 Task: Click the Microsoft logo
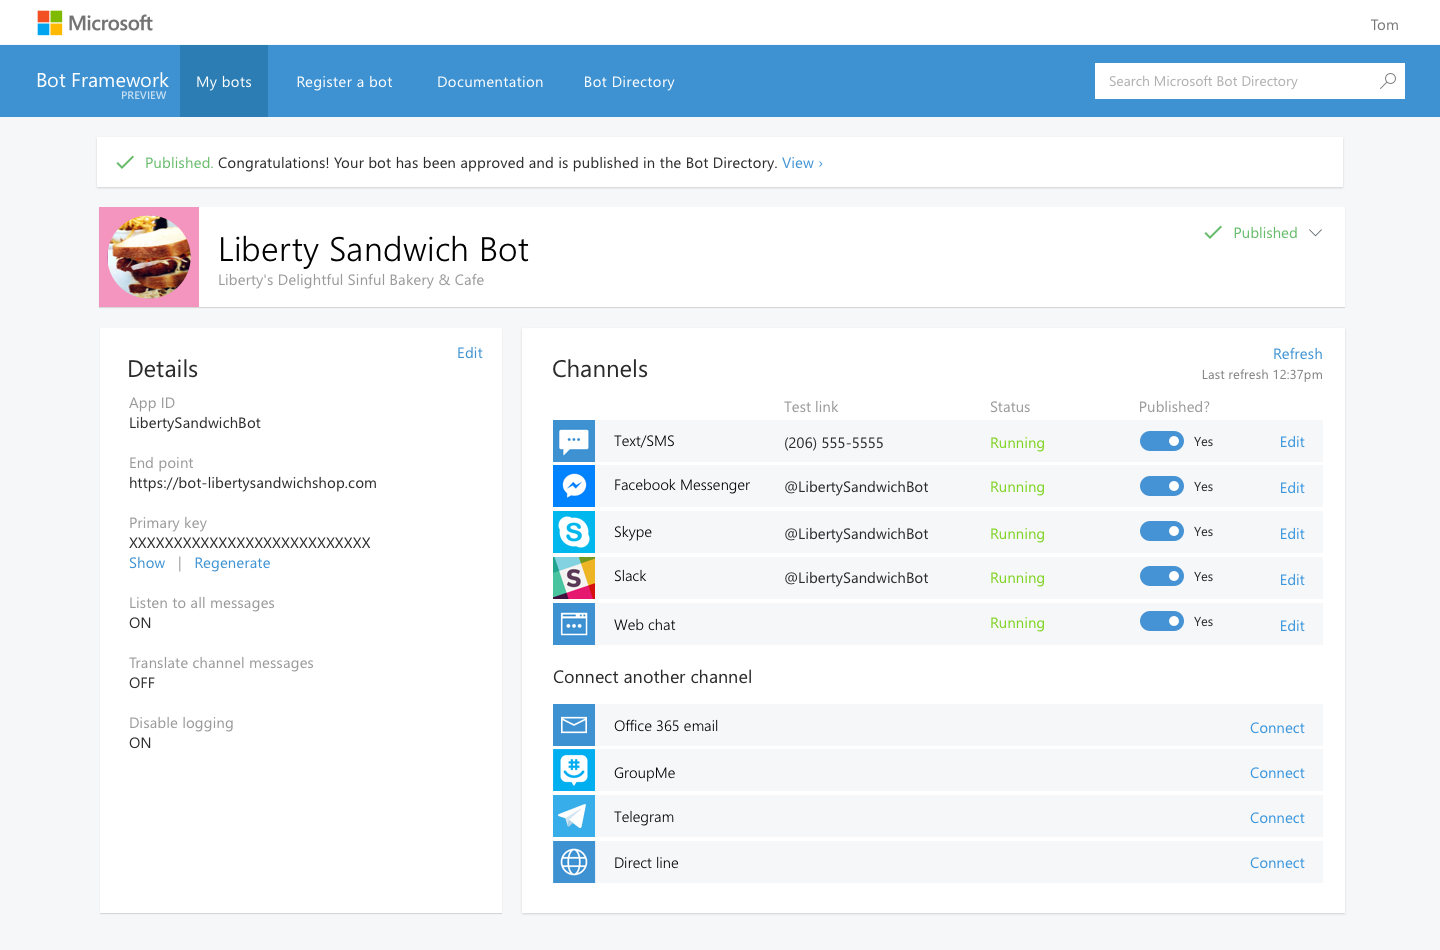click(x=95, y=23)
